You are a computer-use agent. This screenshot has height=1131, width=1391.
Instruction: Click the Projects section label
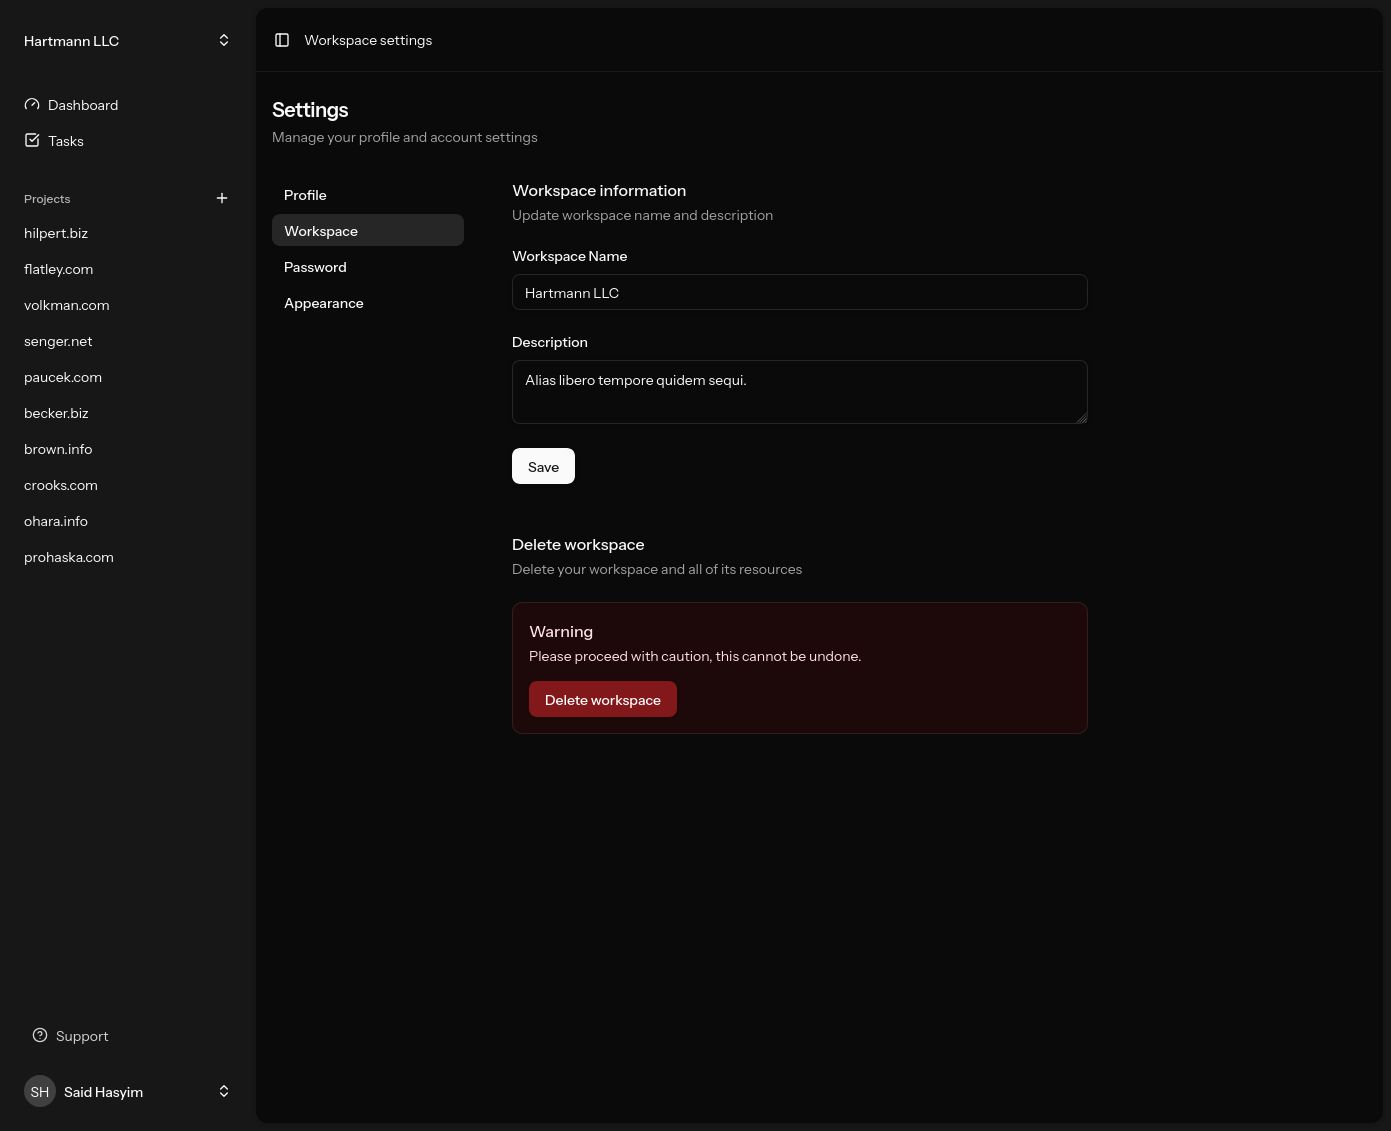47,198
